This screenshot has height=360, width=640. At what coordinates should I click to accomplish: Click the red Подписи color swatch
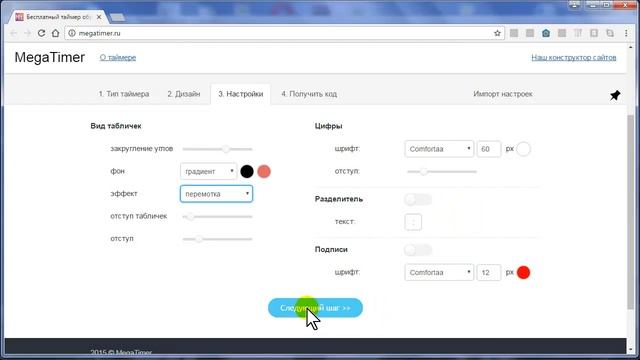(x=523, y=273)
